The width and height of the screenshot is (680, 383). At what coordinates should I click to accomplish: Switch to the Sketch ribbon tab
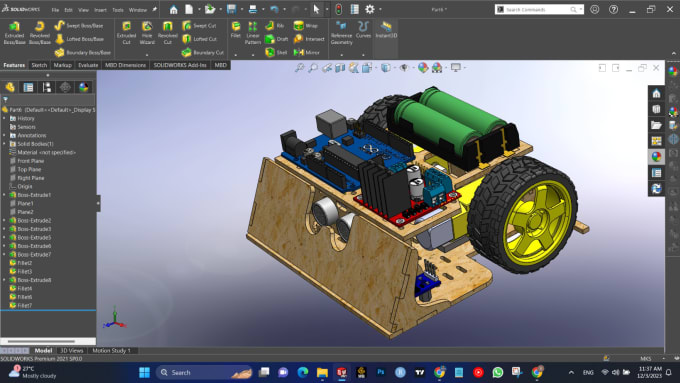pyautogui.click(x=39, y=65)
